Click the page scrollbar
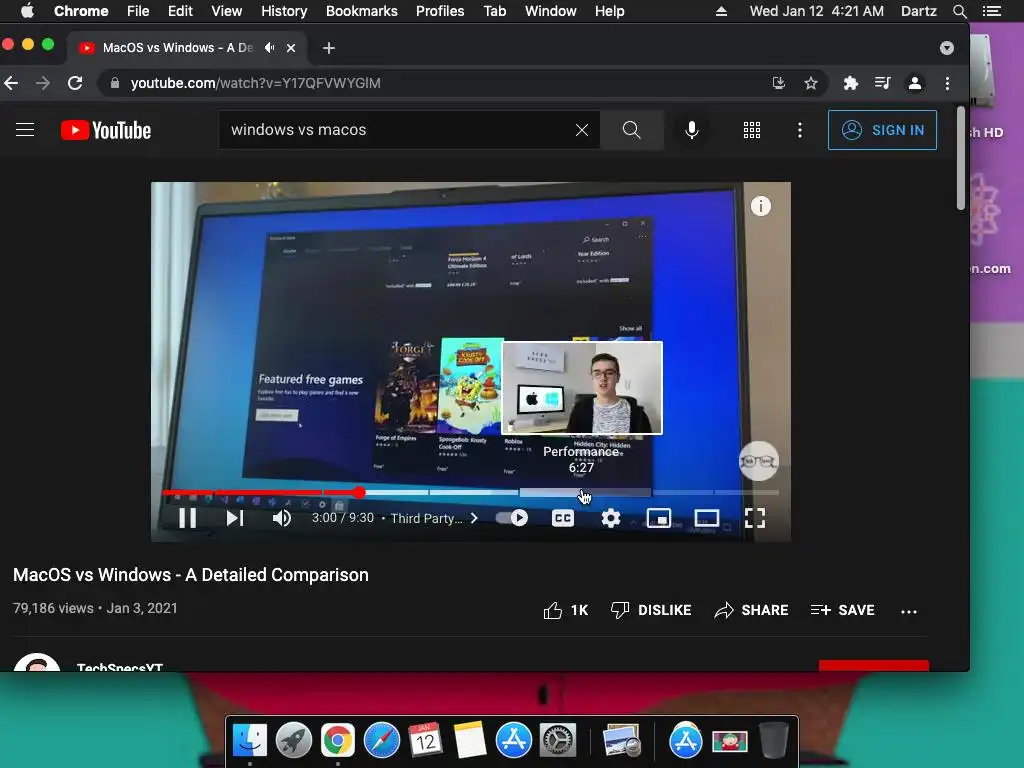This screenshot has height=768, width=1024. (961, 158)
